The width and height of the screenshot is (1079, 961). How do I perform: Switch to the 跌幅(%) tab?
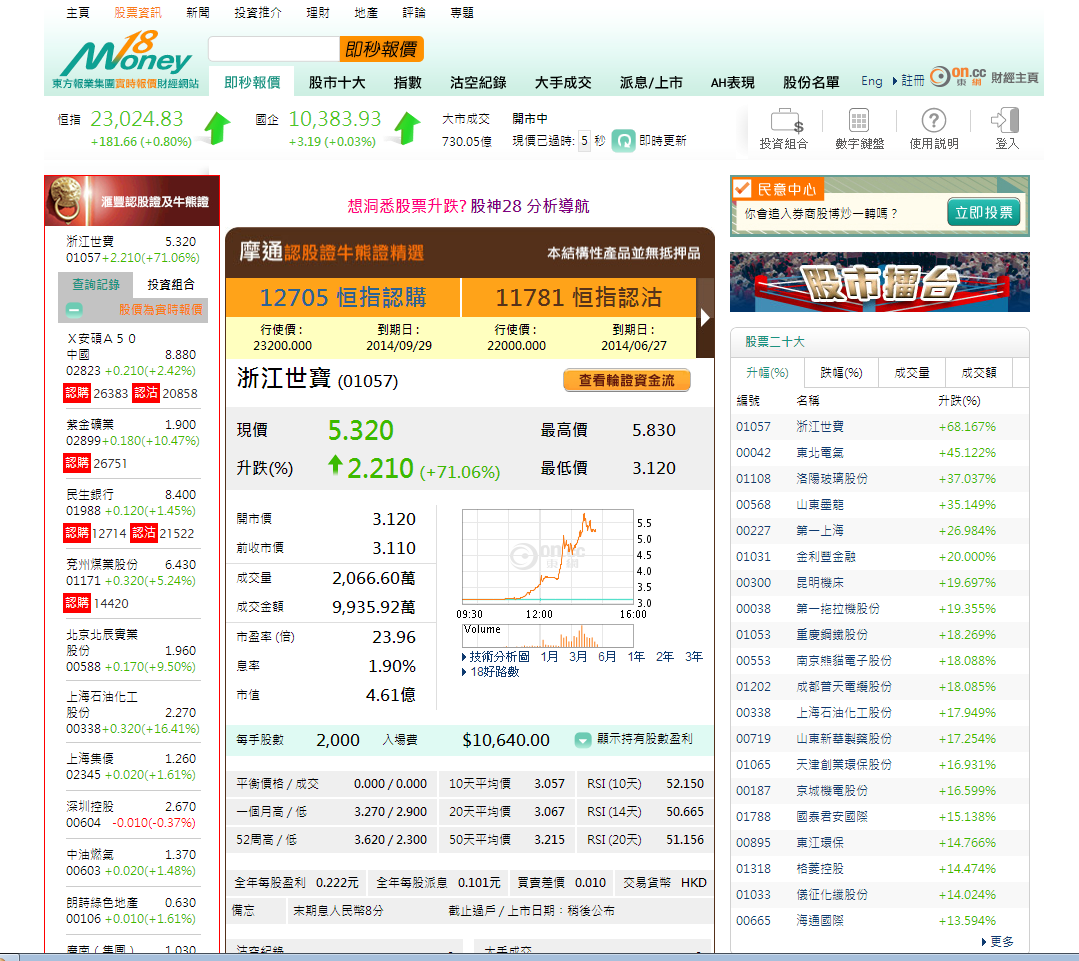point(840,373)
